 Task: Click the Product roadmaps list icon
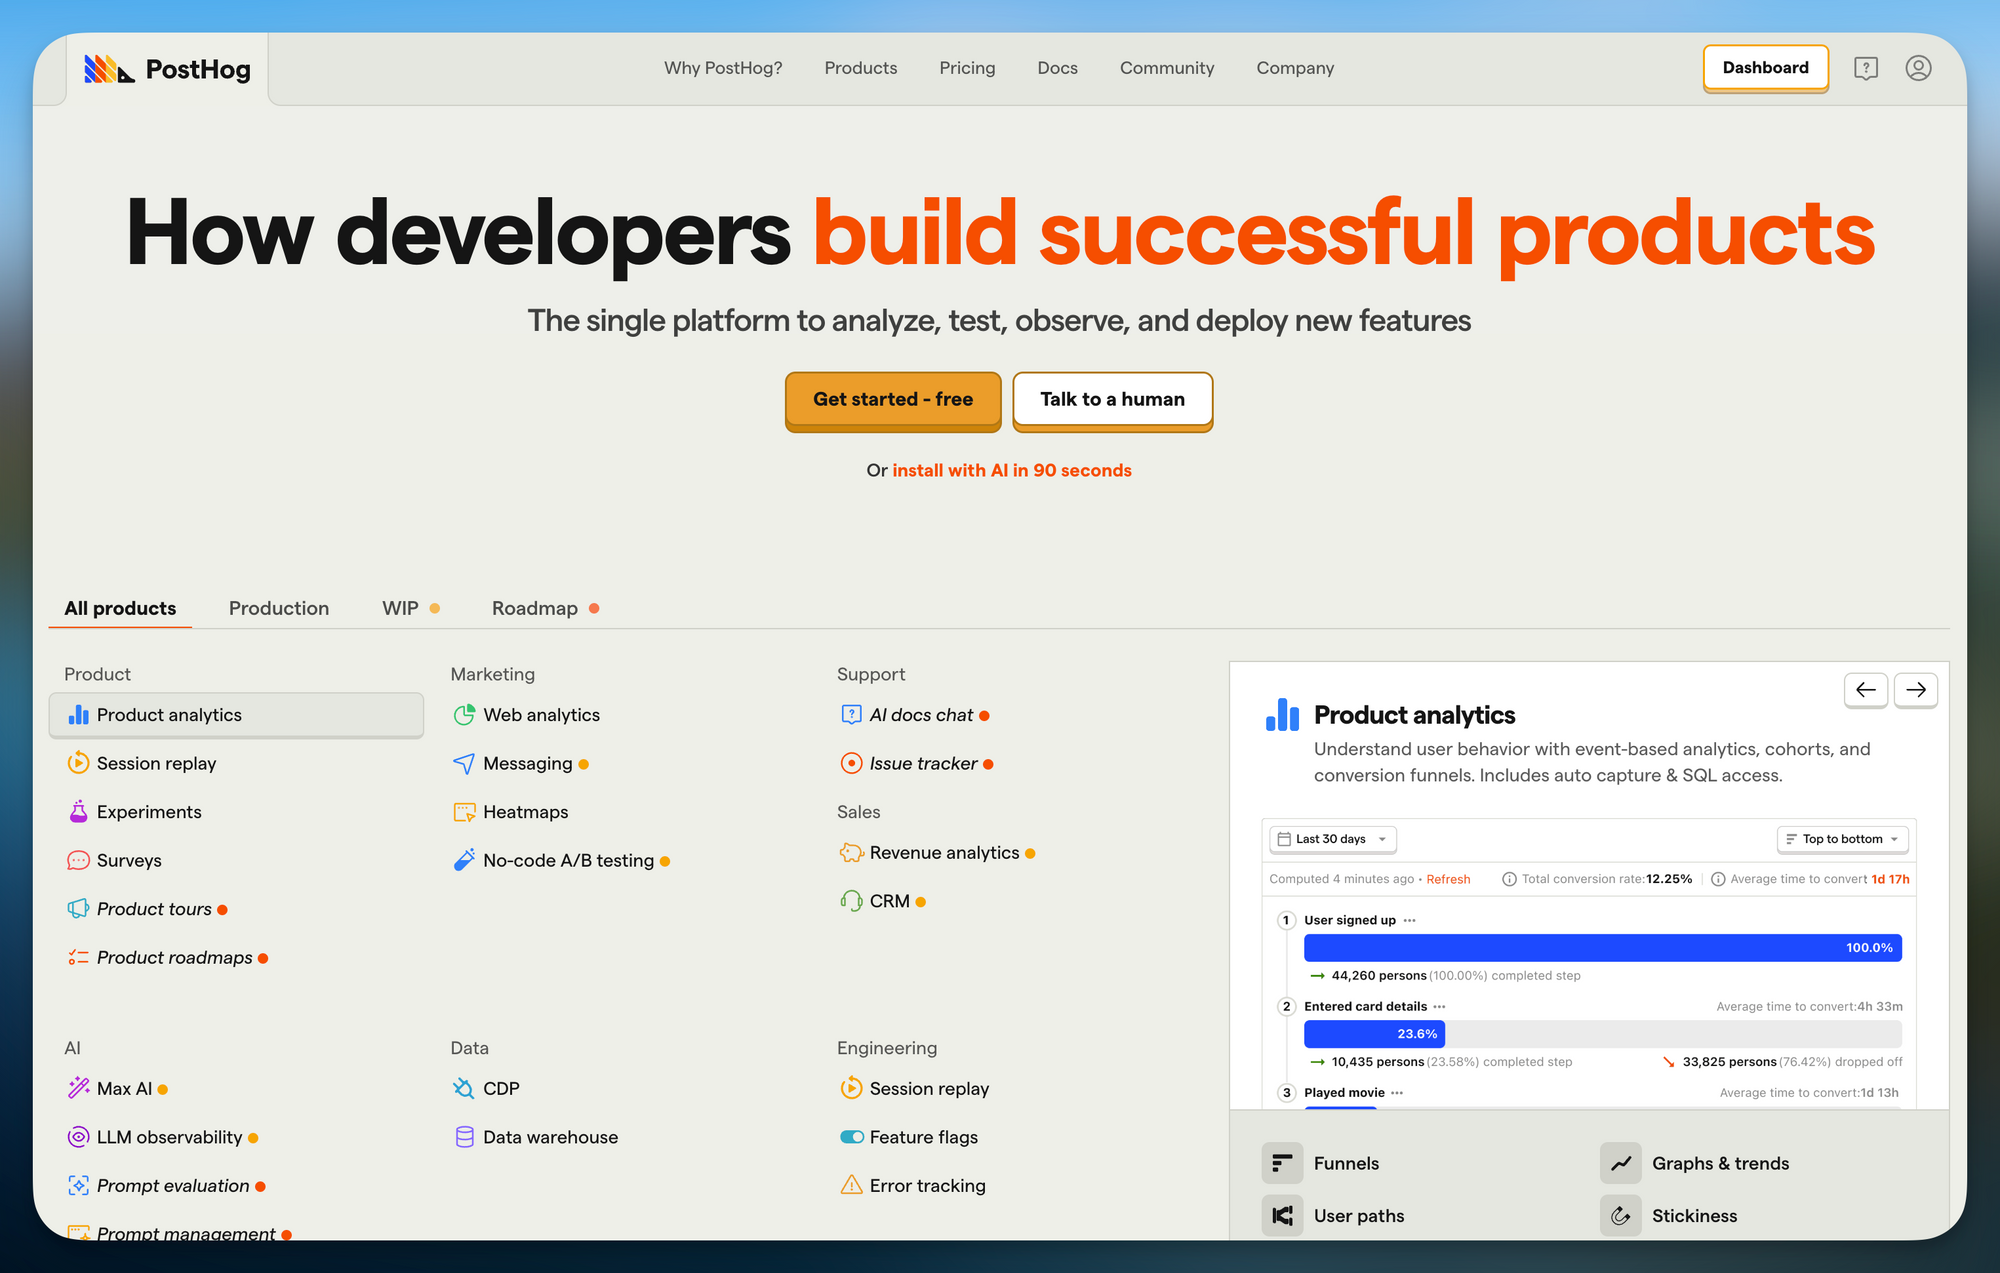(78, 957)
